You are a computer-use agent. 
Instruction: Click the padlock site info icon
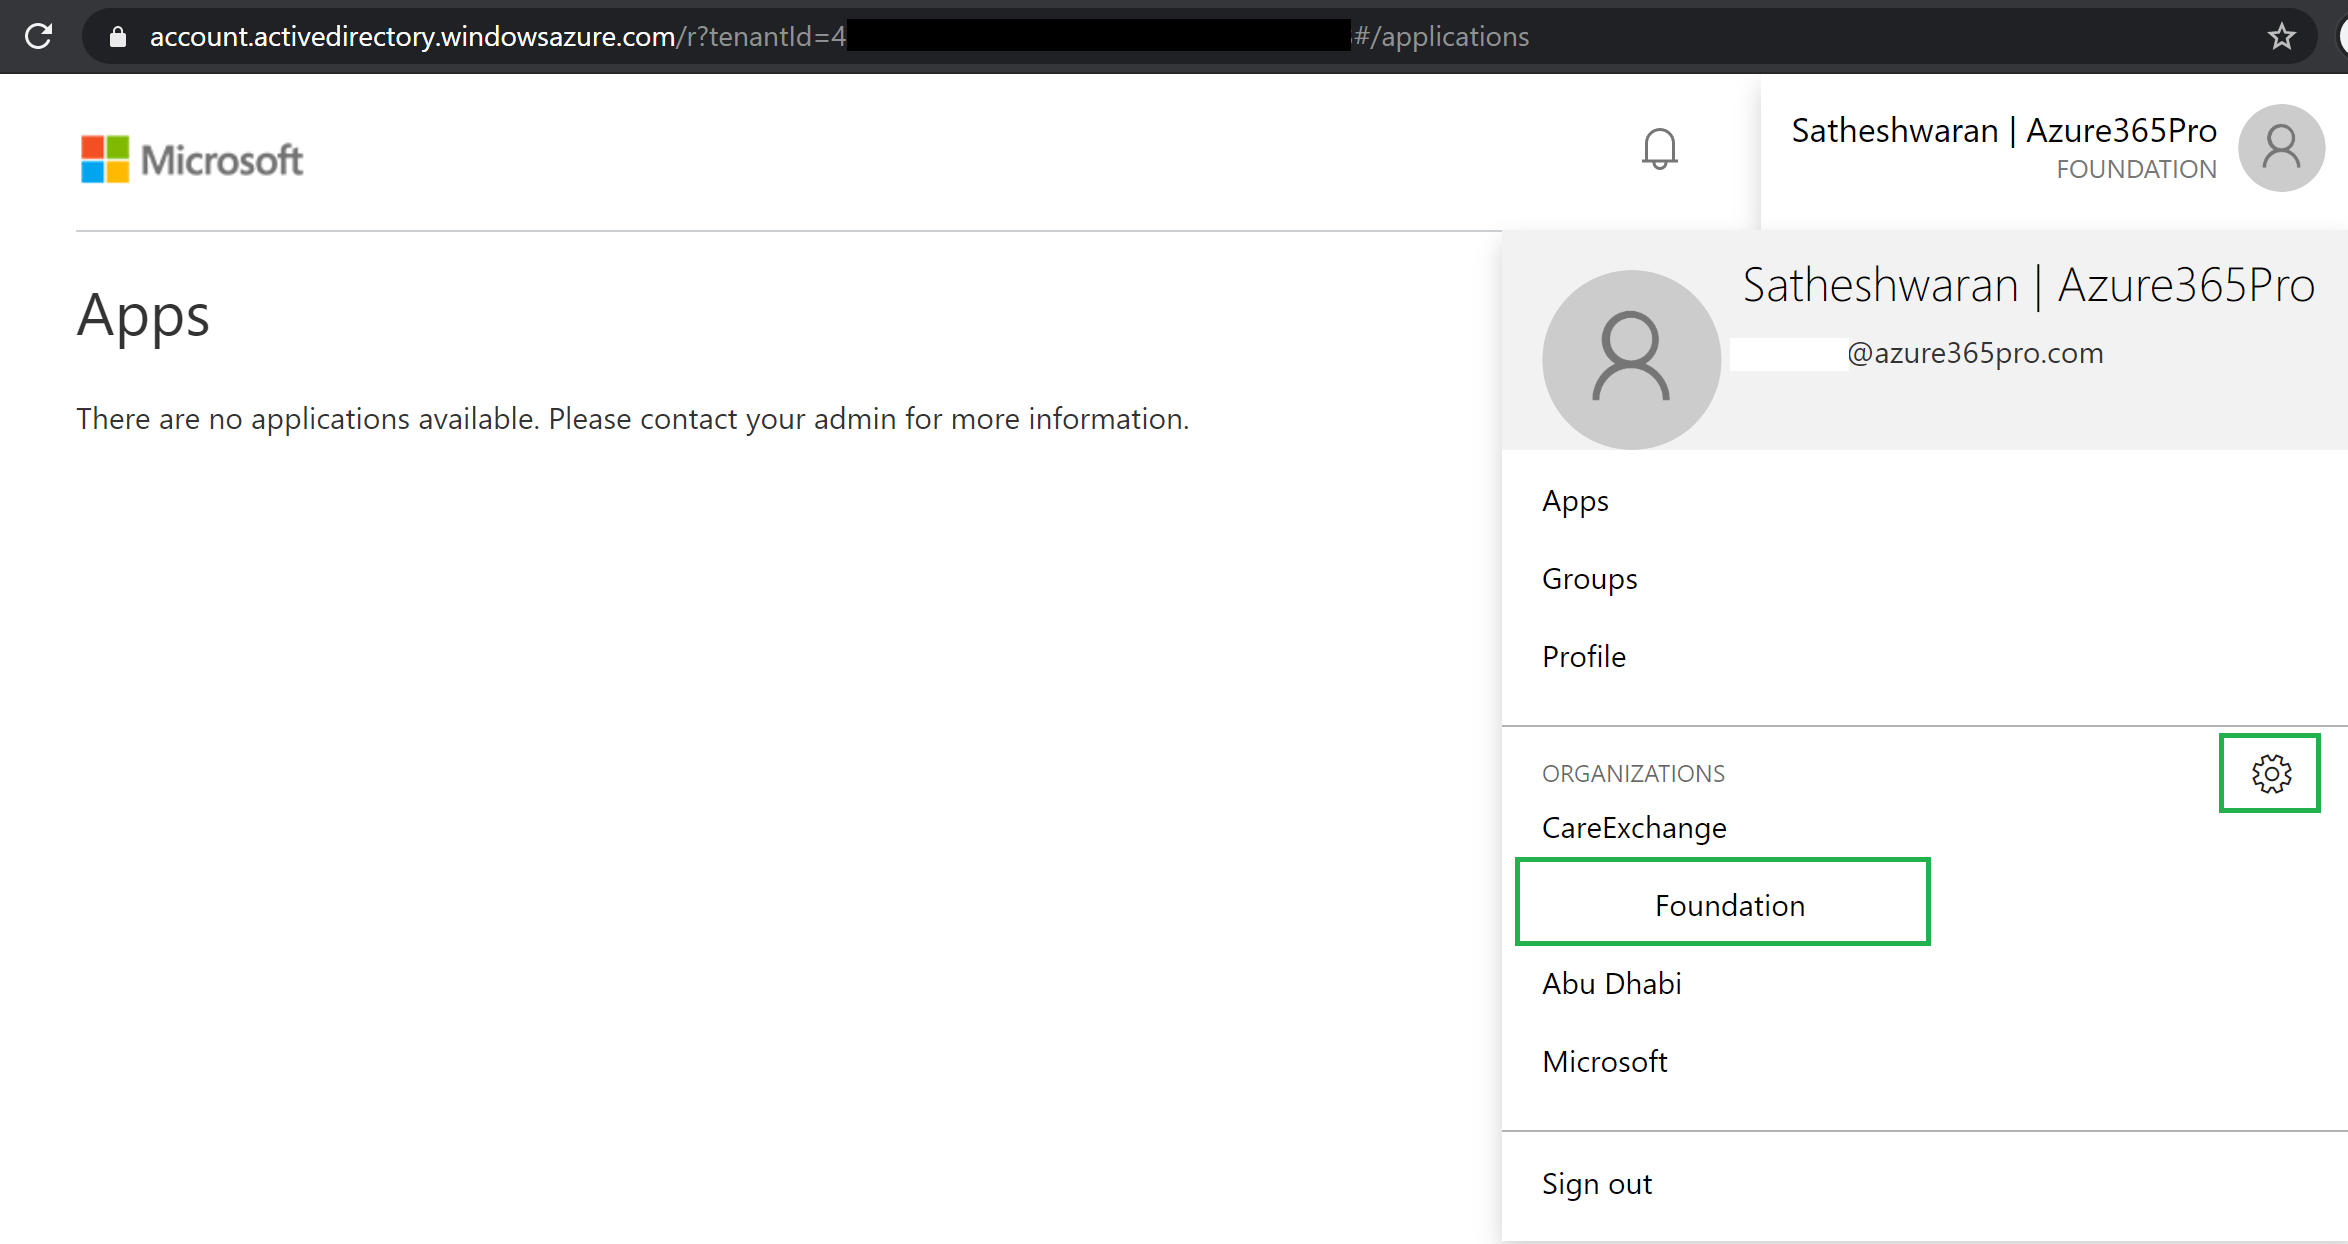pos(118,37)
